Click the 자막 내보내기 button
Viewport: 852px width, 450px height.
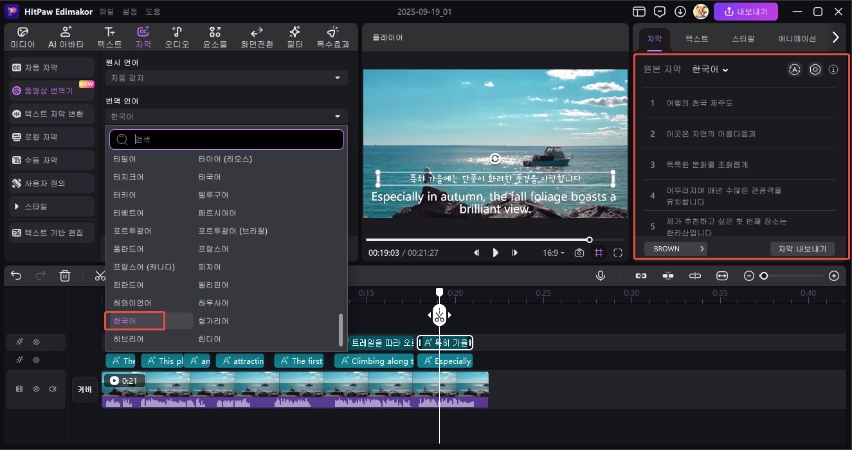802,248
